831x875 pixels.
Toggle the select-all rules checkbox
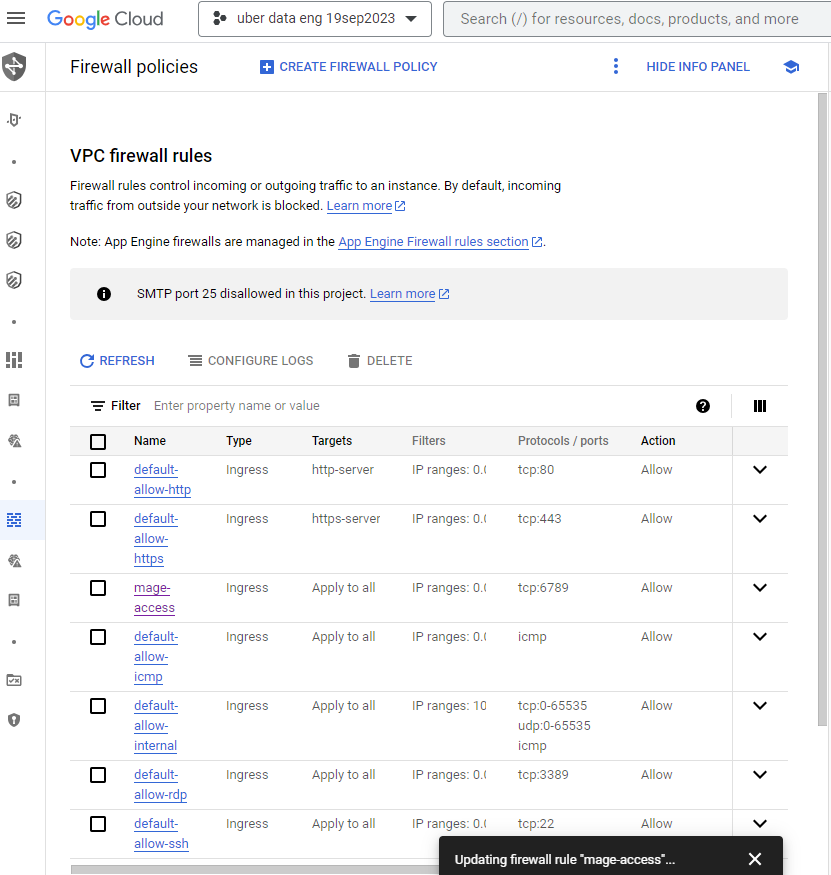pos(97,440)
